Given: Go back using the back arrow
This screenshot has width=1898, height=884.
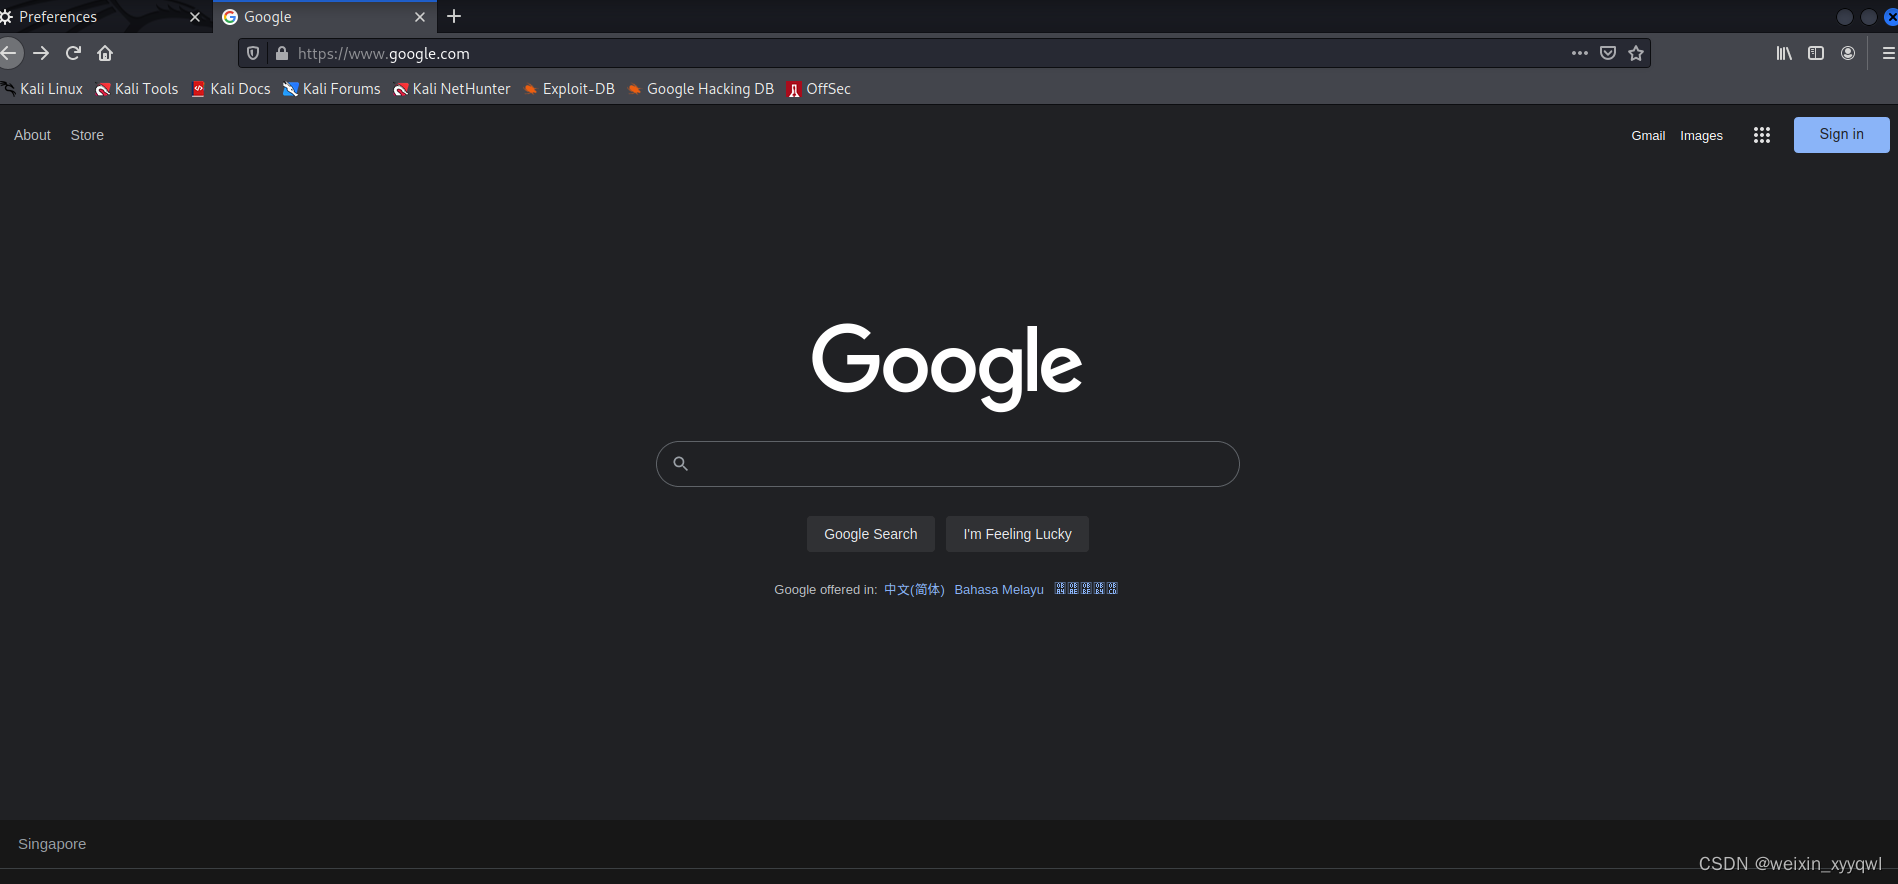Looking at the screenshot, I should 8,53.
